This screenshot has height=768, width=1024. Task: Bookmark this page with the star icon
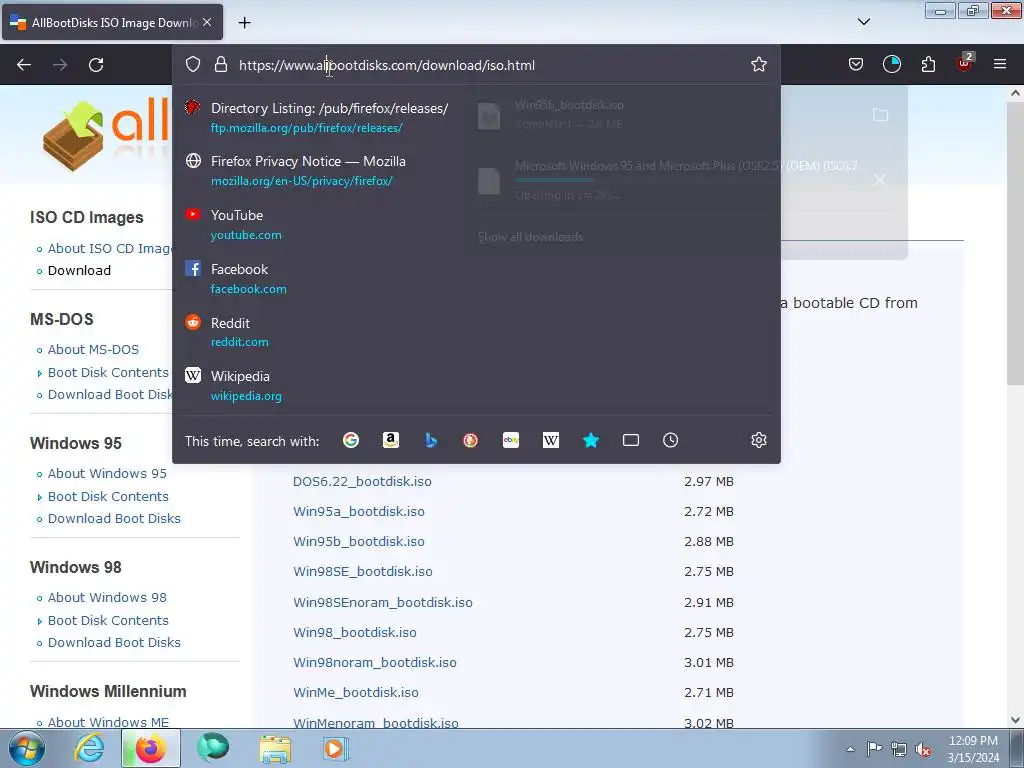[x=758, y=64]
